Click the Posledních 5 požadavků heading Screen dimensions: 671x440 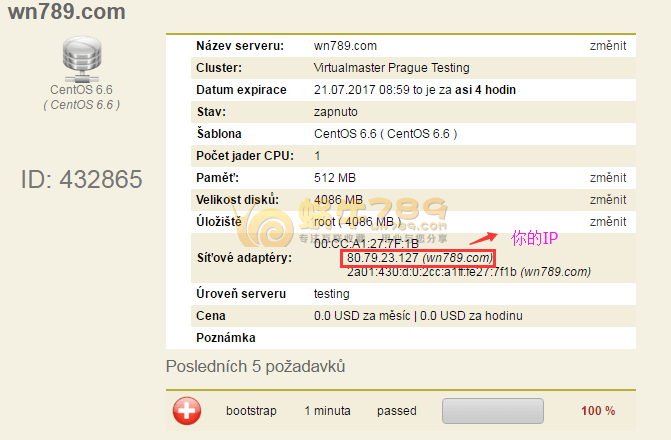(x=259, y=366)
